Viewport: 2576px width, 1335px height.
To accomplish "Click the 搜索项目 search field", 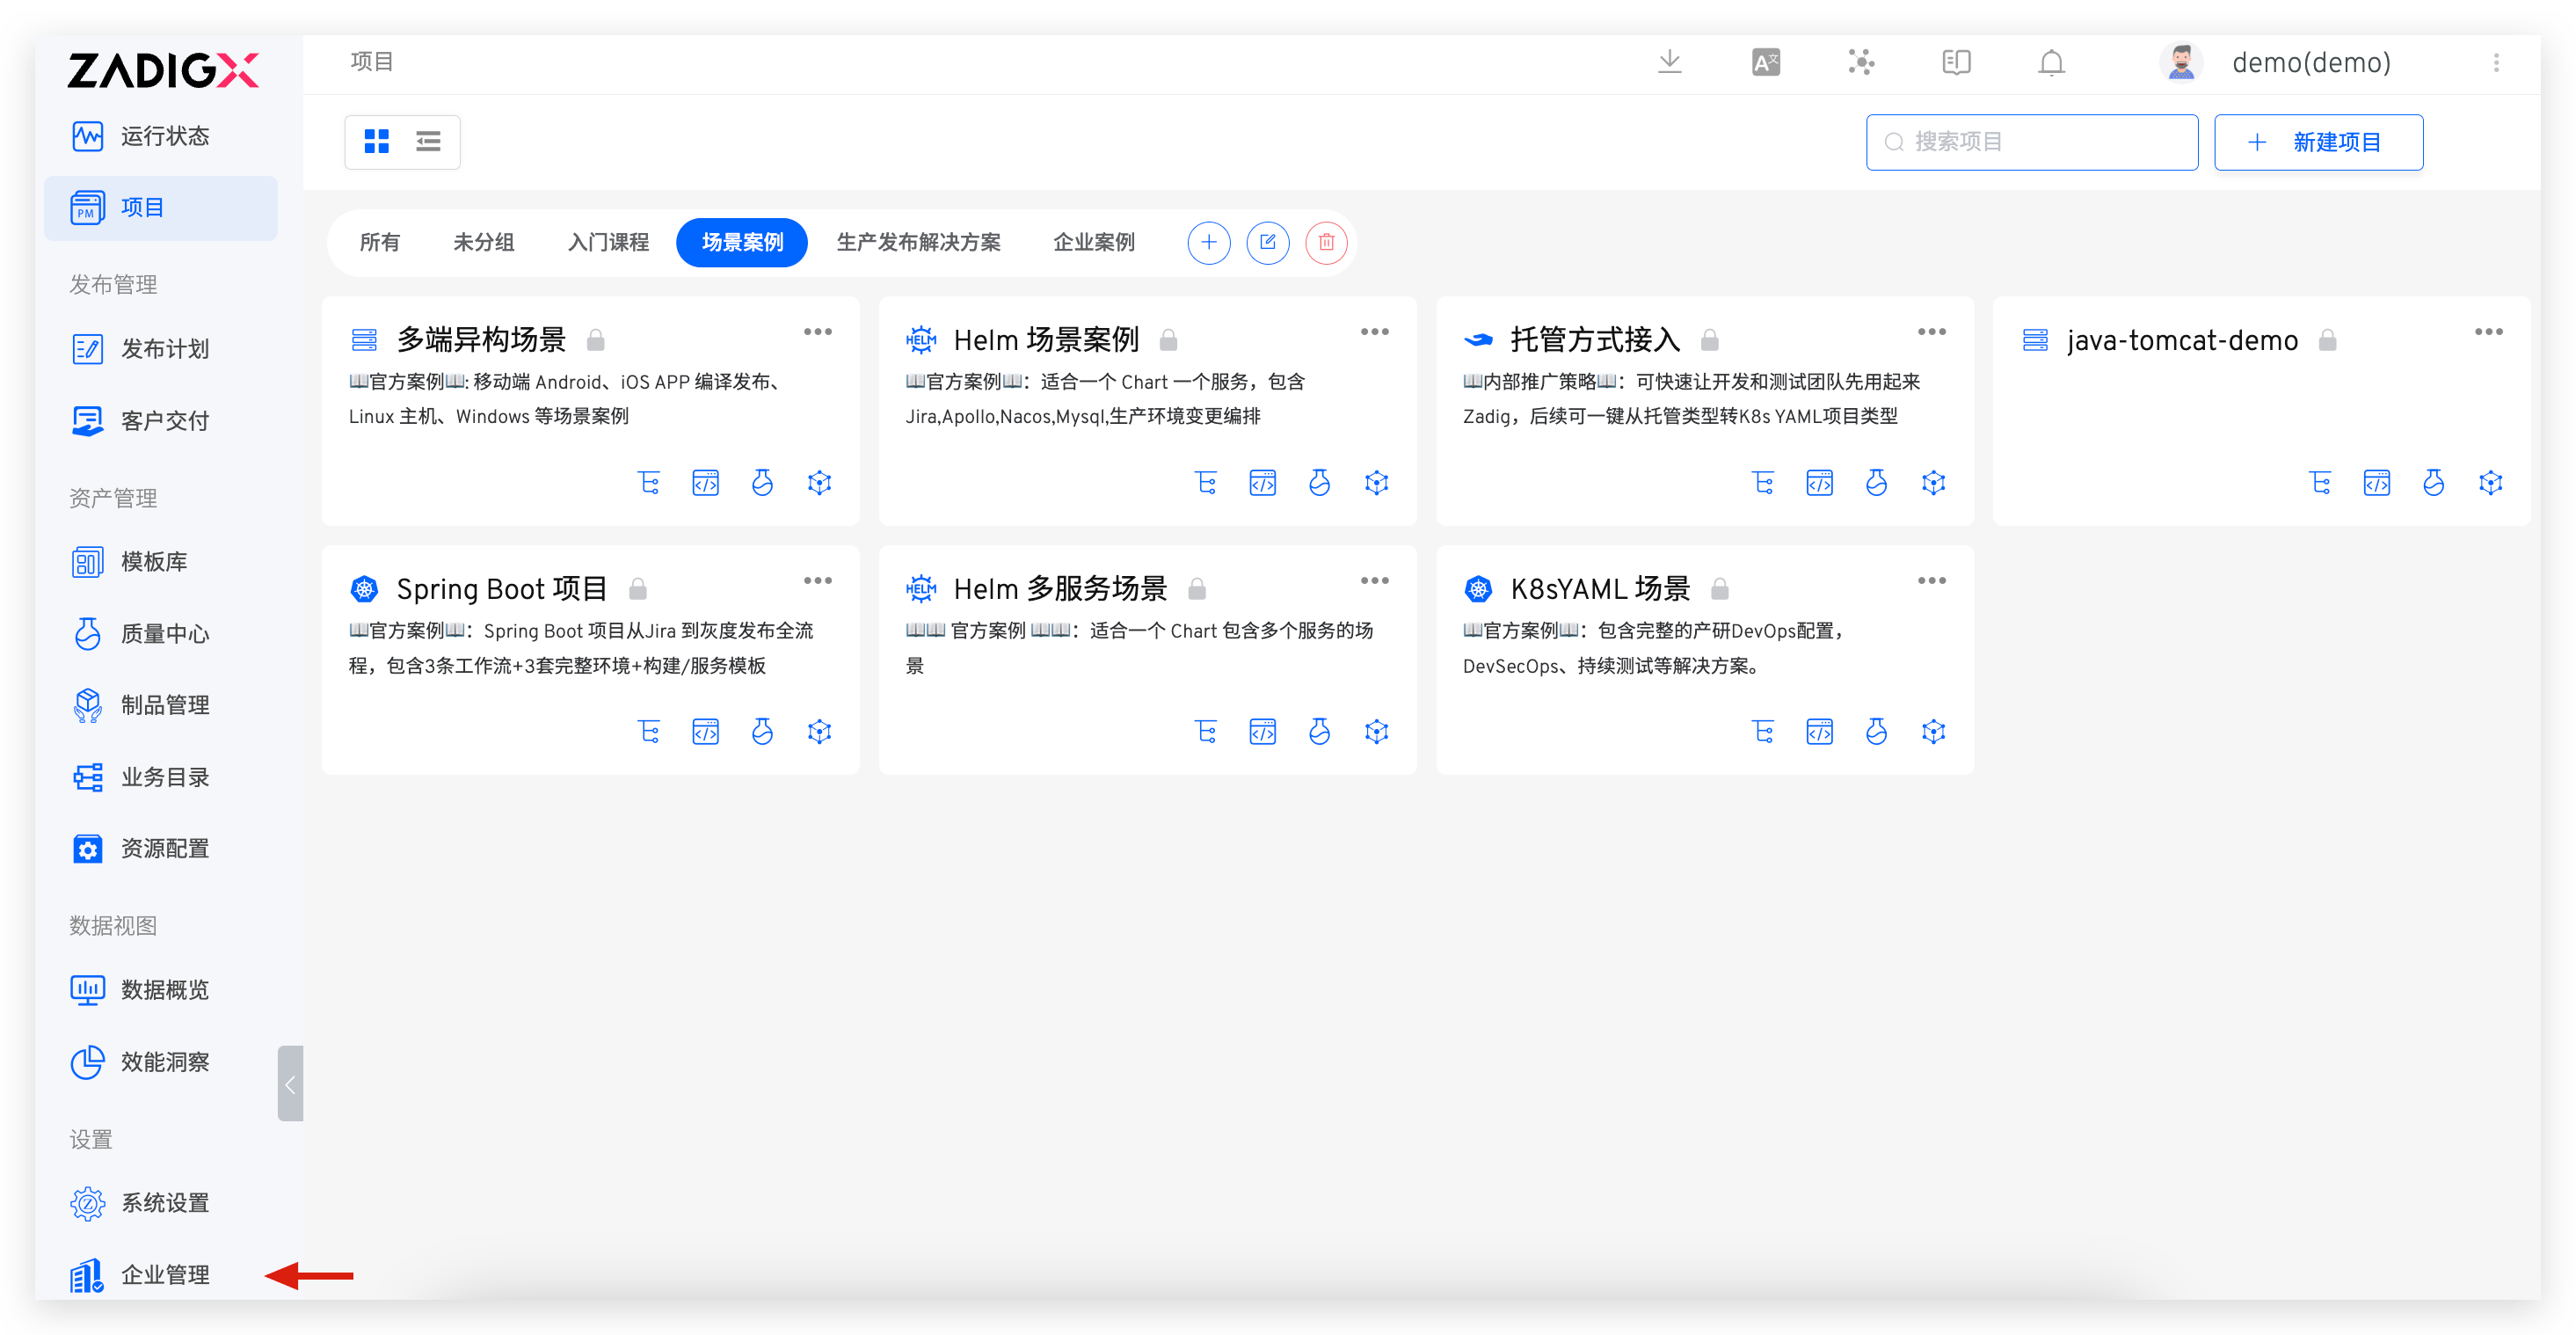I will (2031, 142).
